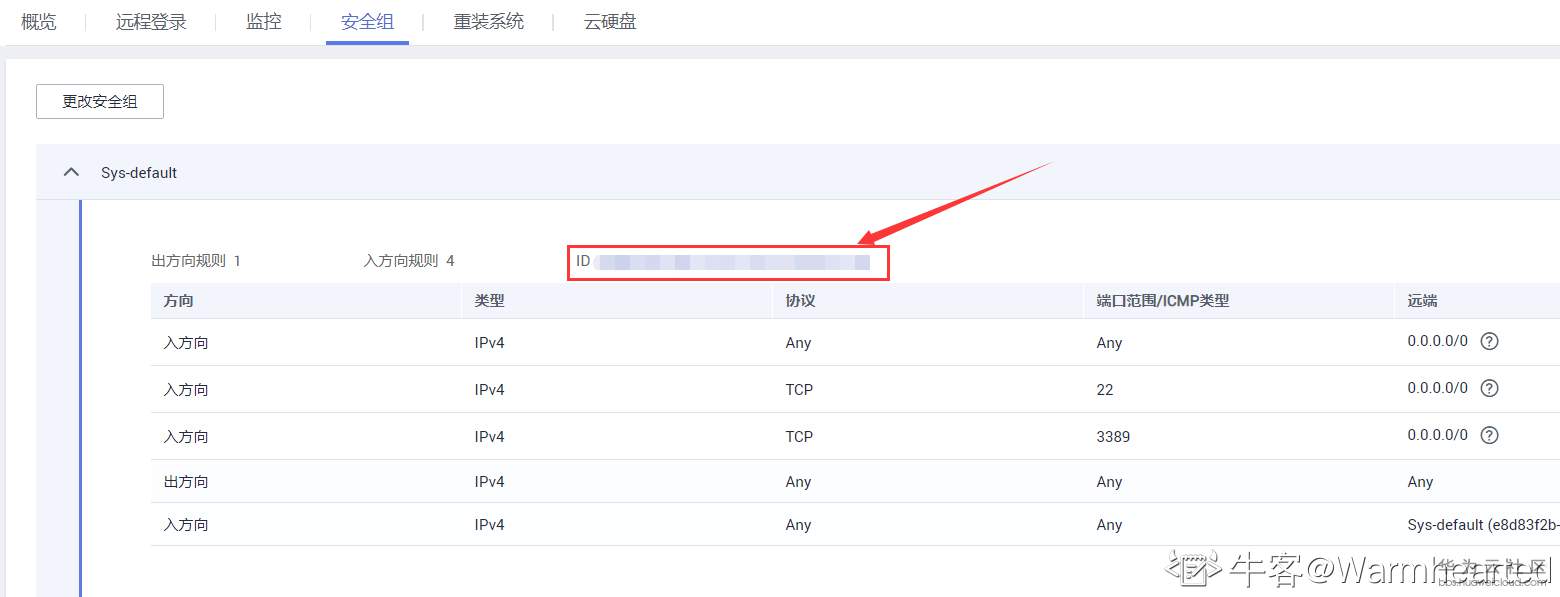This screenshot has height=597, width=1560.
Task: Open the 重装系统 tab
Action: pyautogui.click(x=488, y=22)
